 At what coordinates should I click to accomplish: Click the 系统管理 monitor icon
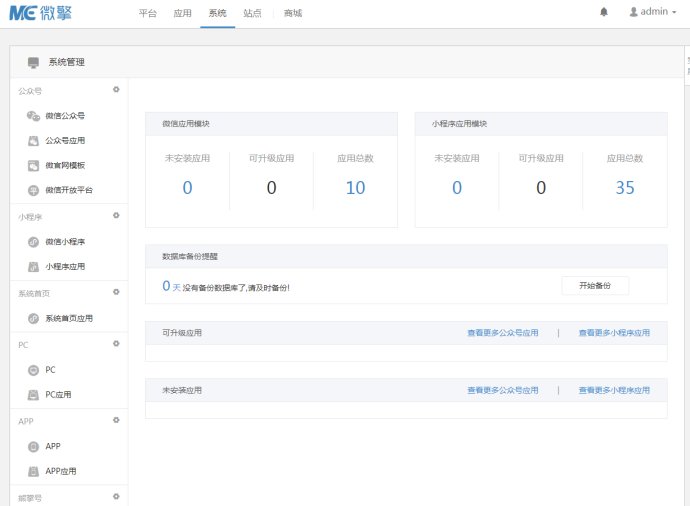pyautogui.click(x=33, y=62)
